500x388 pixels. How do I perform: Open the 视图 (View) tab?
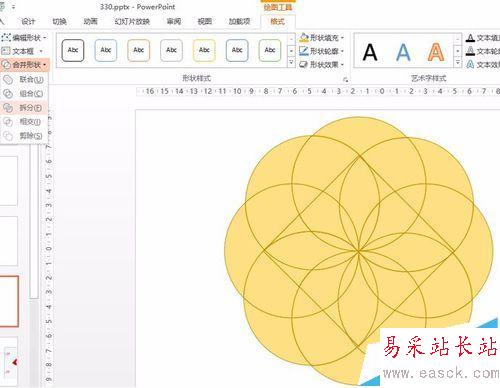click(205, 22)
